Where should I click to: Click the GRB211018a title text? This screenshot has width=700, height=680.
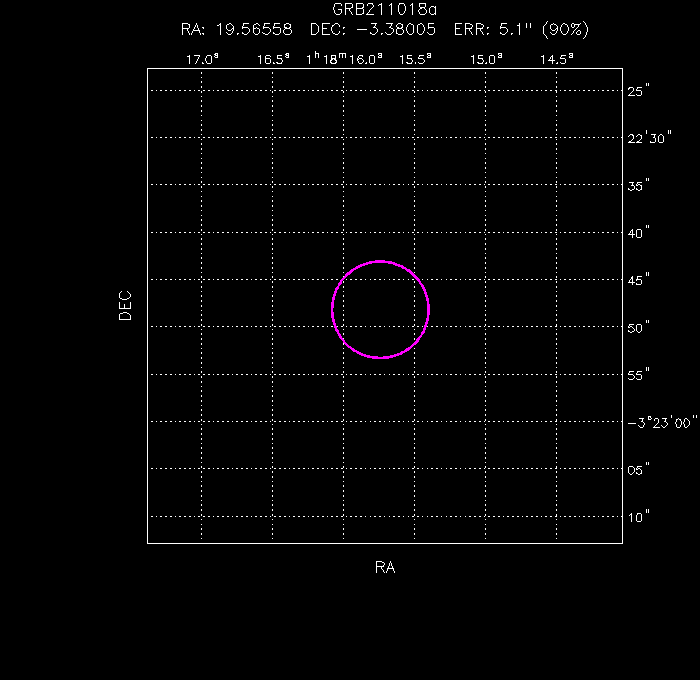[384, 9]
